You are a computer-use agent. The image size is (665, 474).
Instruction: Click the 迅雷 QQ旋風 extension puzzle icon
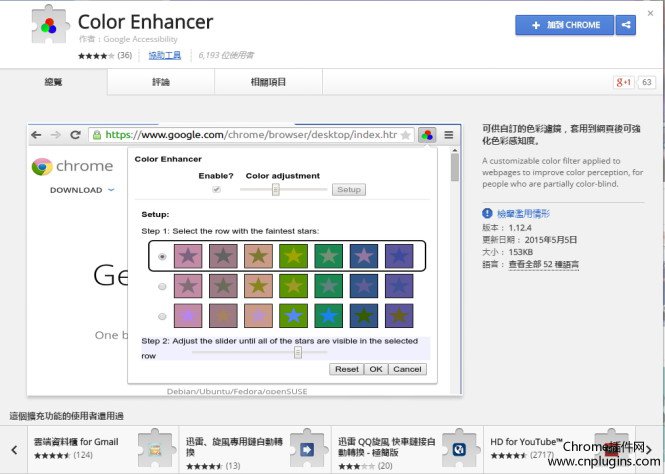pos(459,449)
